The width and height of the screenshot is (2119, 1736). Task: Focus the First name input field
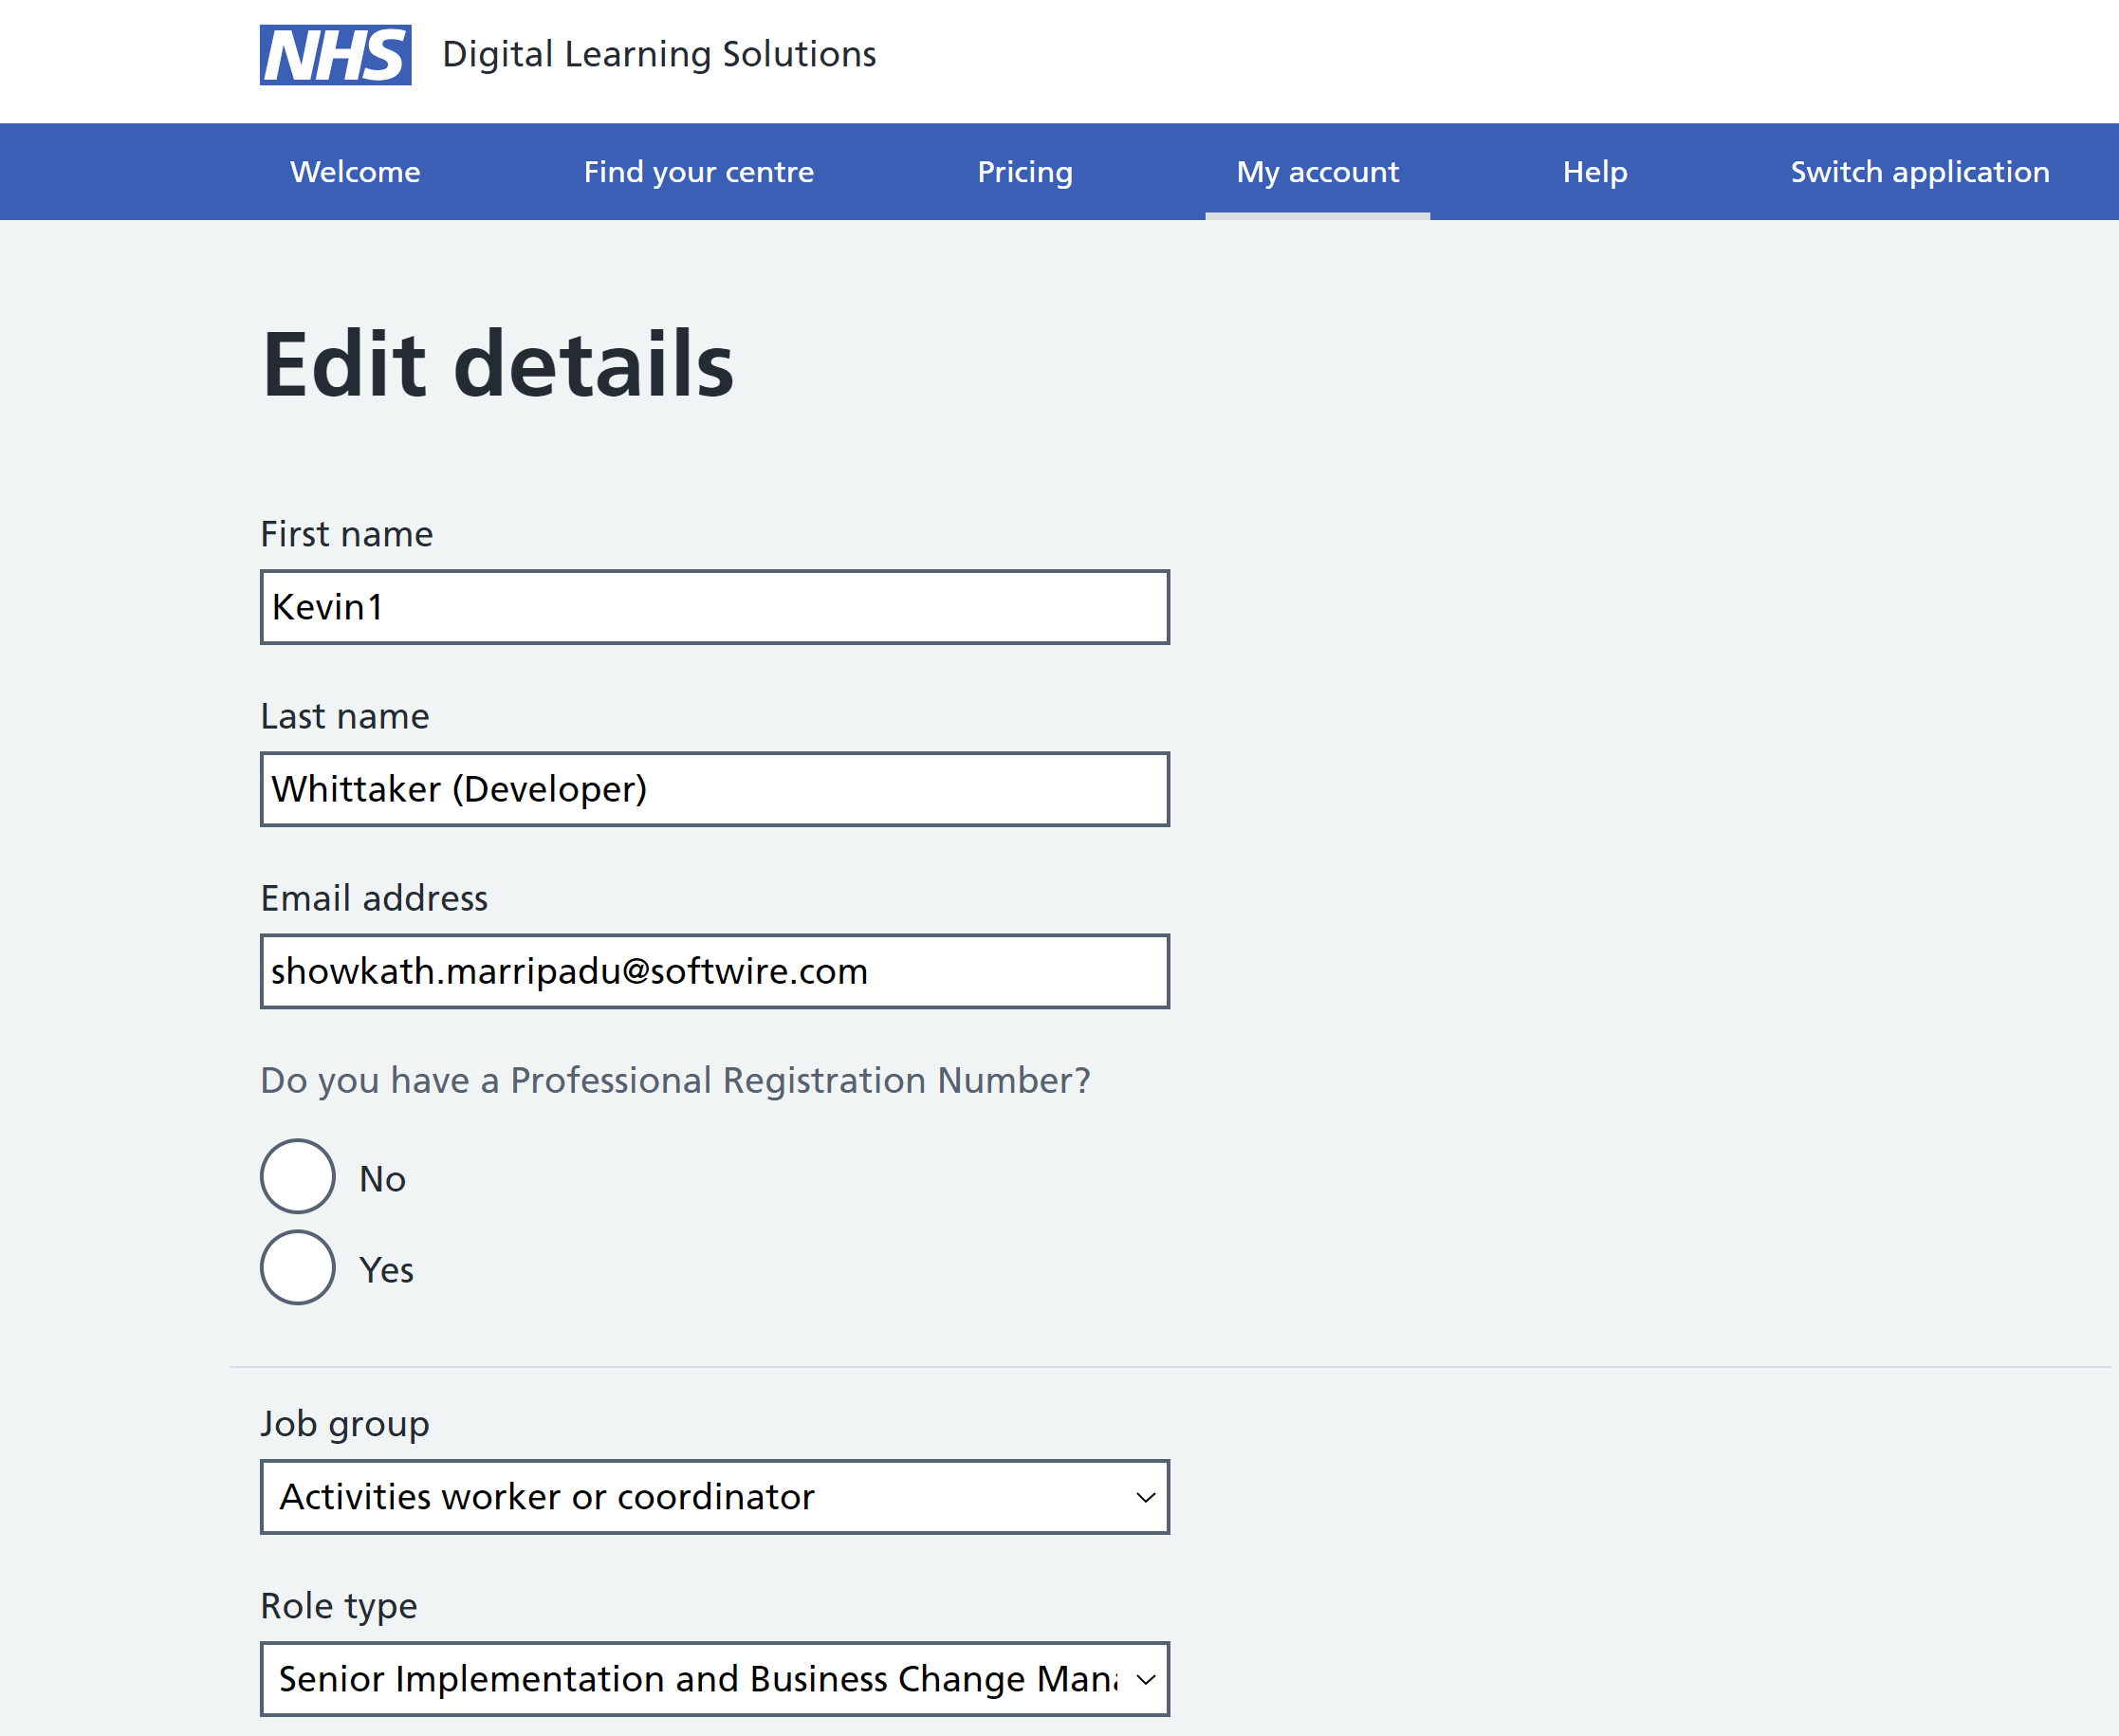[x=714, y=607]
